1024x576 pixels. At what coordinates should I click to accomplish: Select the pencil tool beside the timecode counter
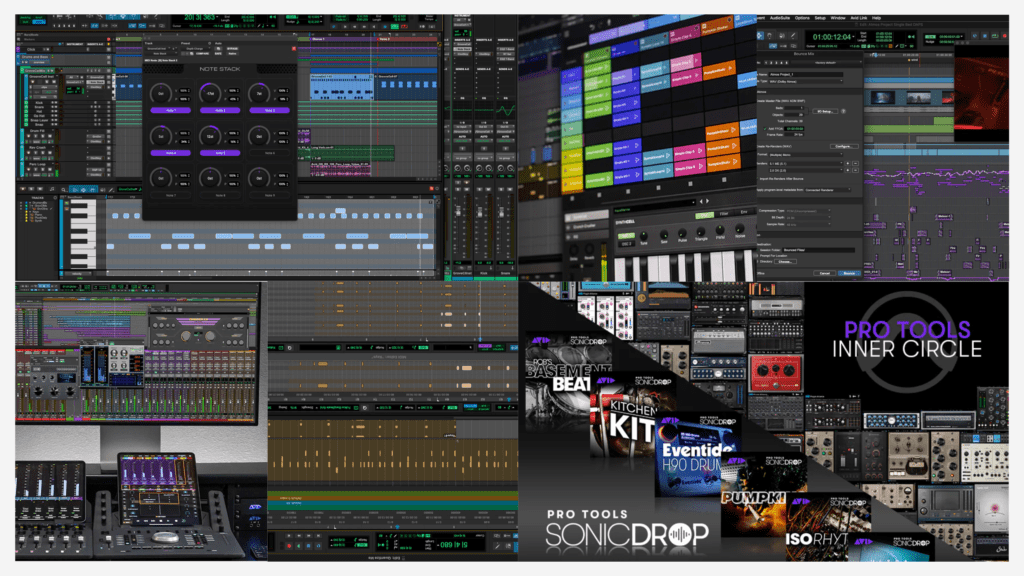[x=793, y=36]
